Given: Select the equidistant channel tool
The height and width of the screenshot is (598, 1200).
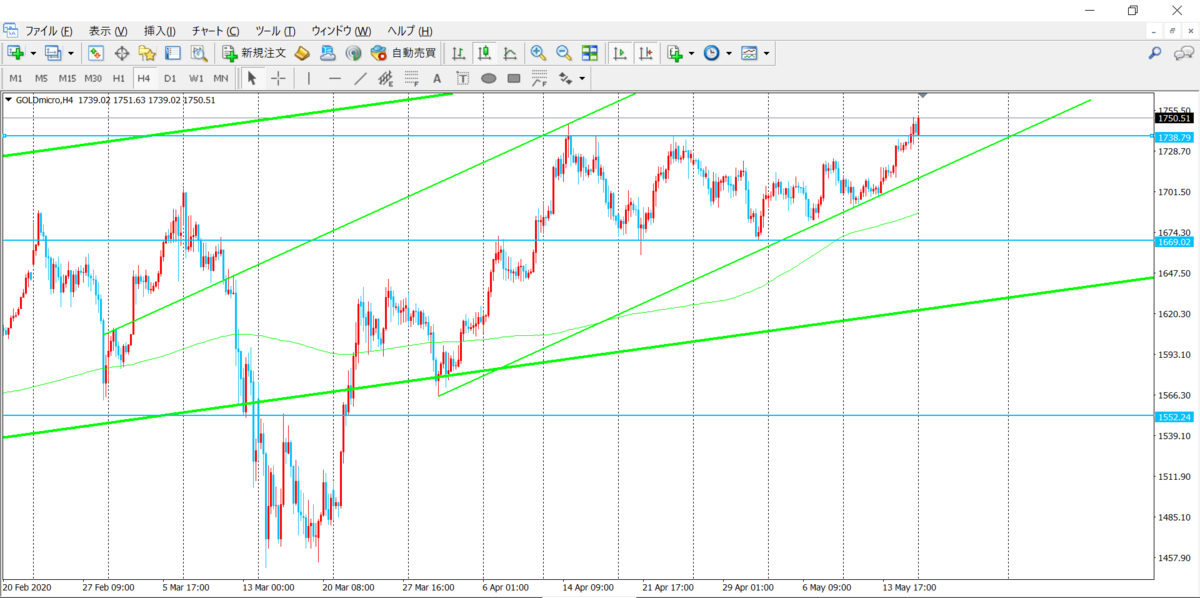Looking at the screenshot, I should click(x=386, y=78).
